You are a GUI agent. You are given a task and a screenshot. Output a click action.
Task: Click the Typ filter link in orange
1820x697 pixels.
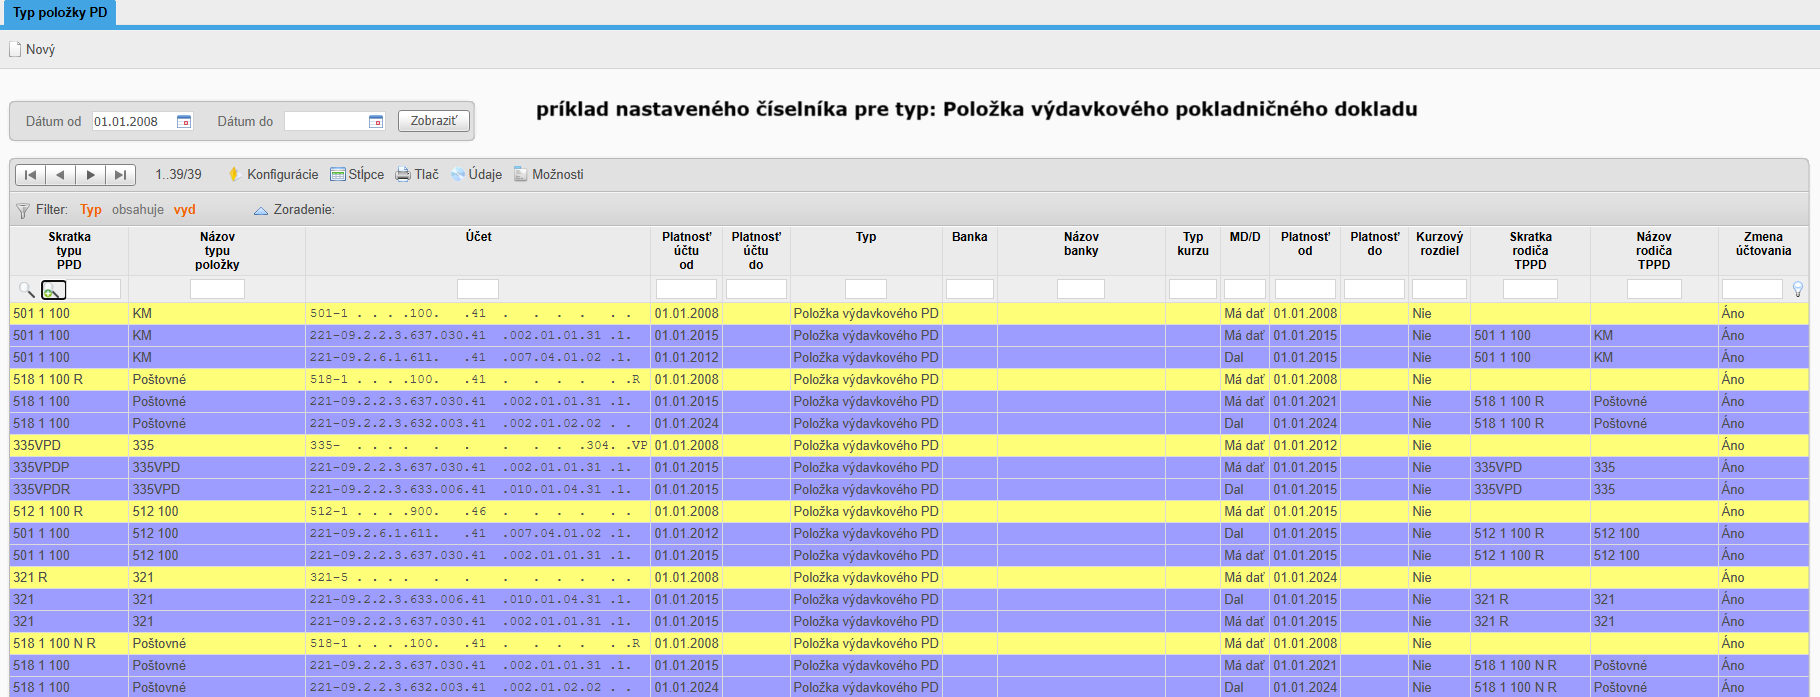click(91, 210)
